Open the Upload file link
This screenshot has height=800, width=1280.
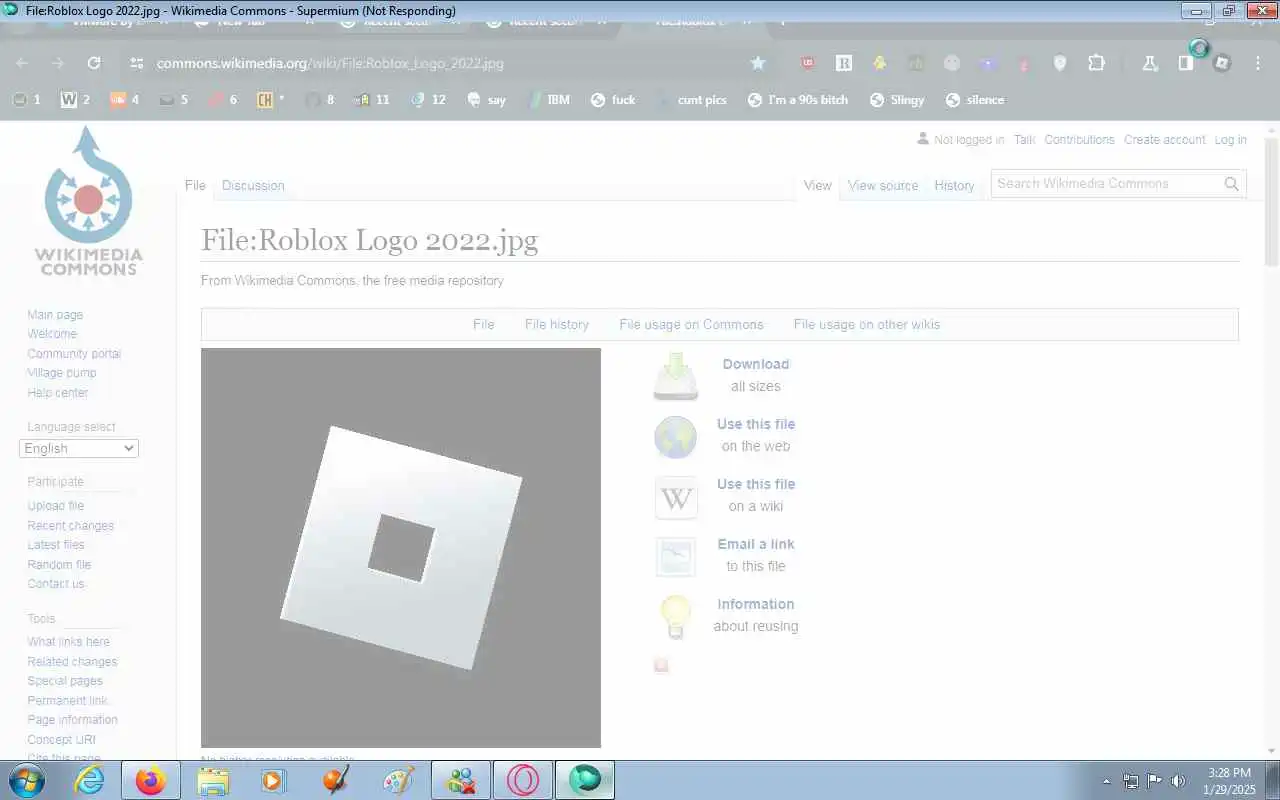(56, 506)
